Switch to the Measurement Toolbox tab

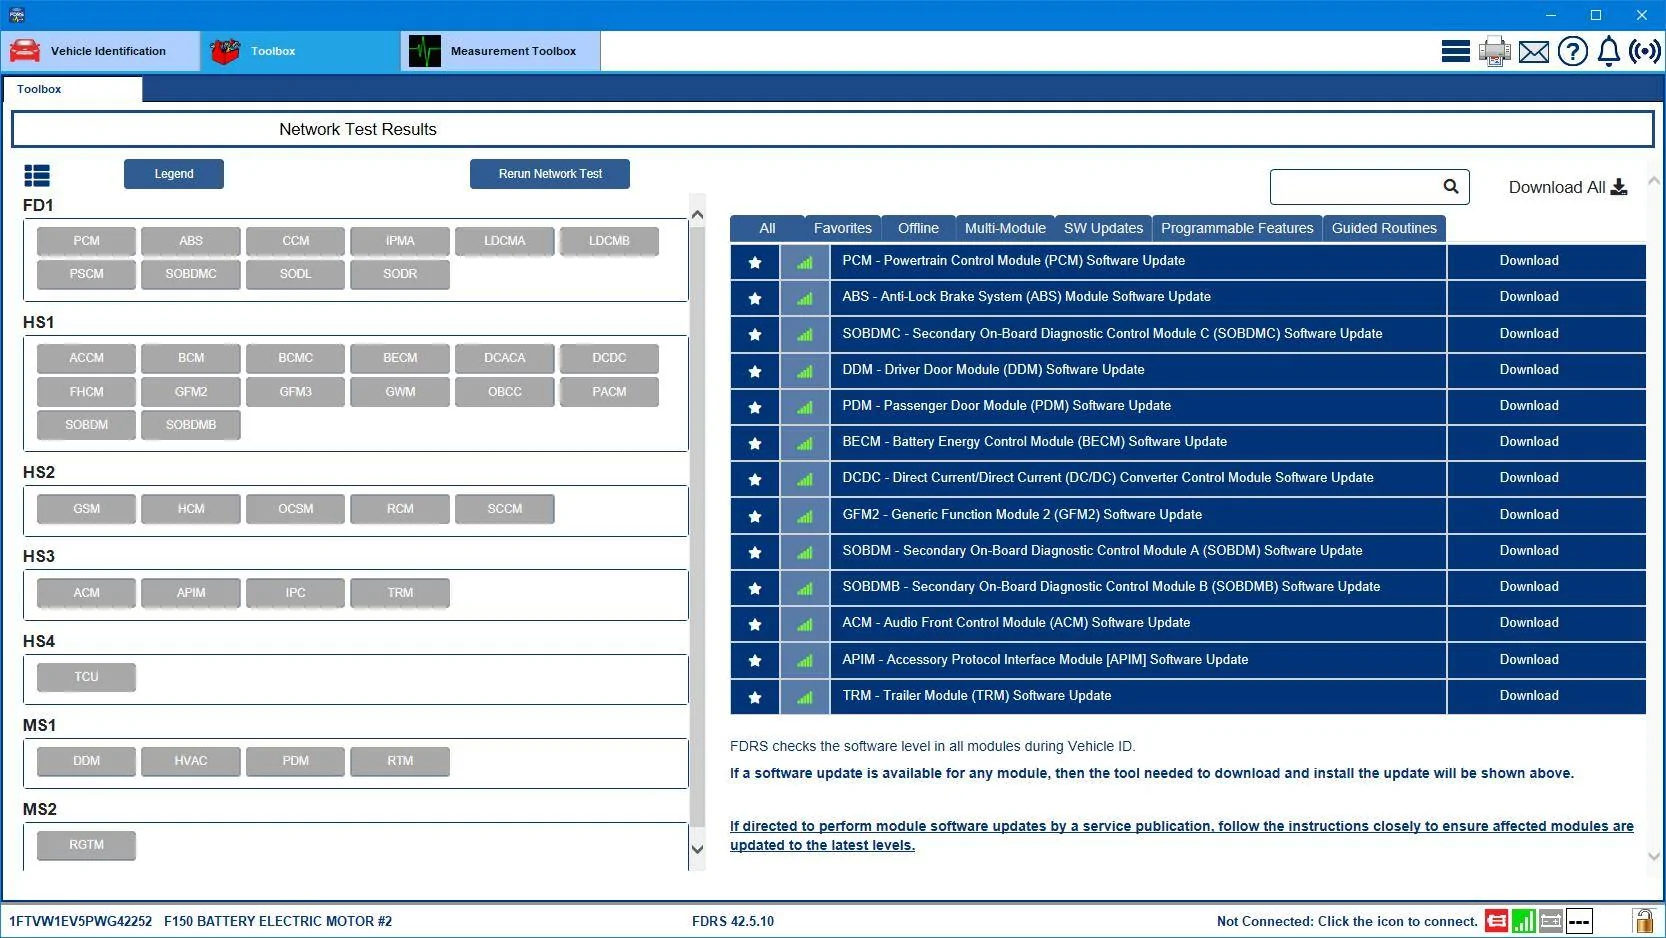(x=501, y=51)
